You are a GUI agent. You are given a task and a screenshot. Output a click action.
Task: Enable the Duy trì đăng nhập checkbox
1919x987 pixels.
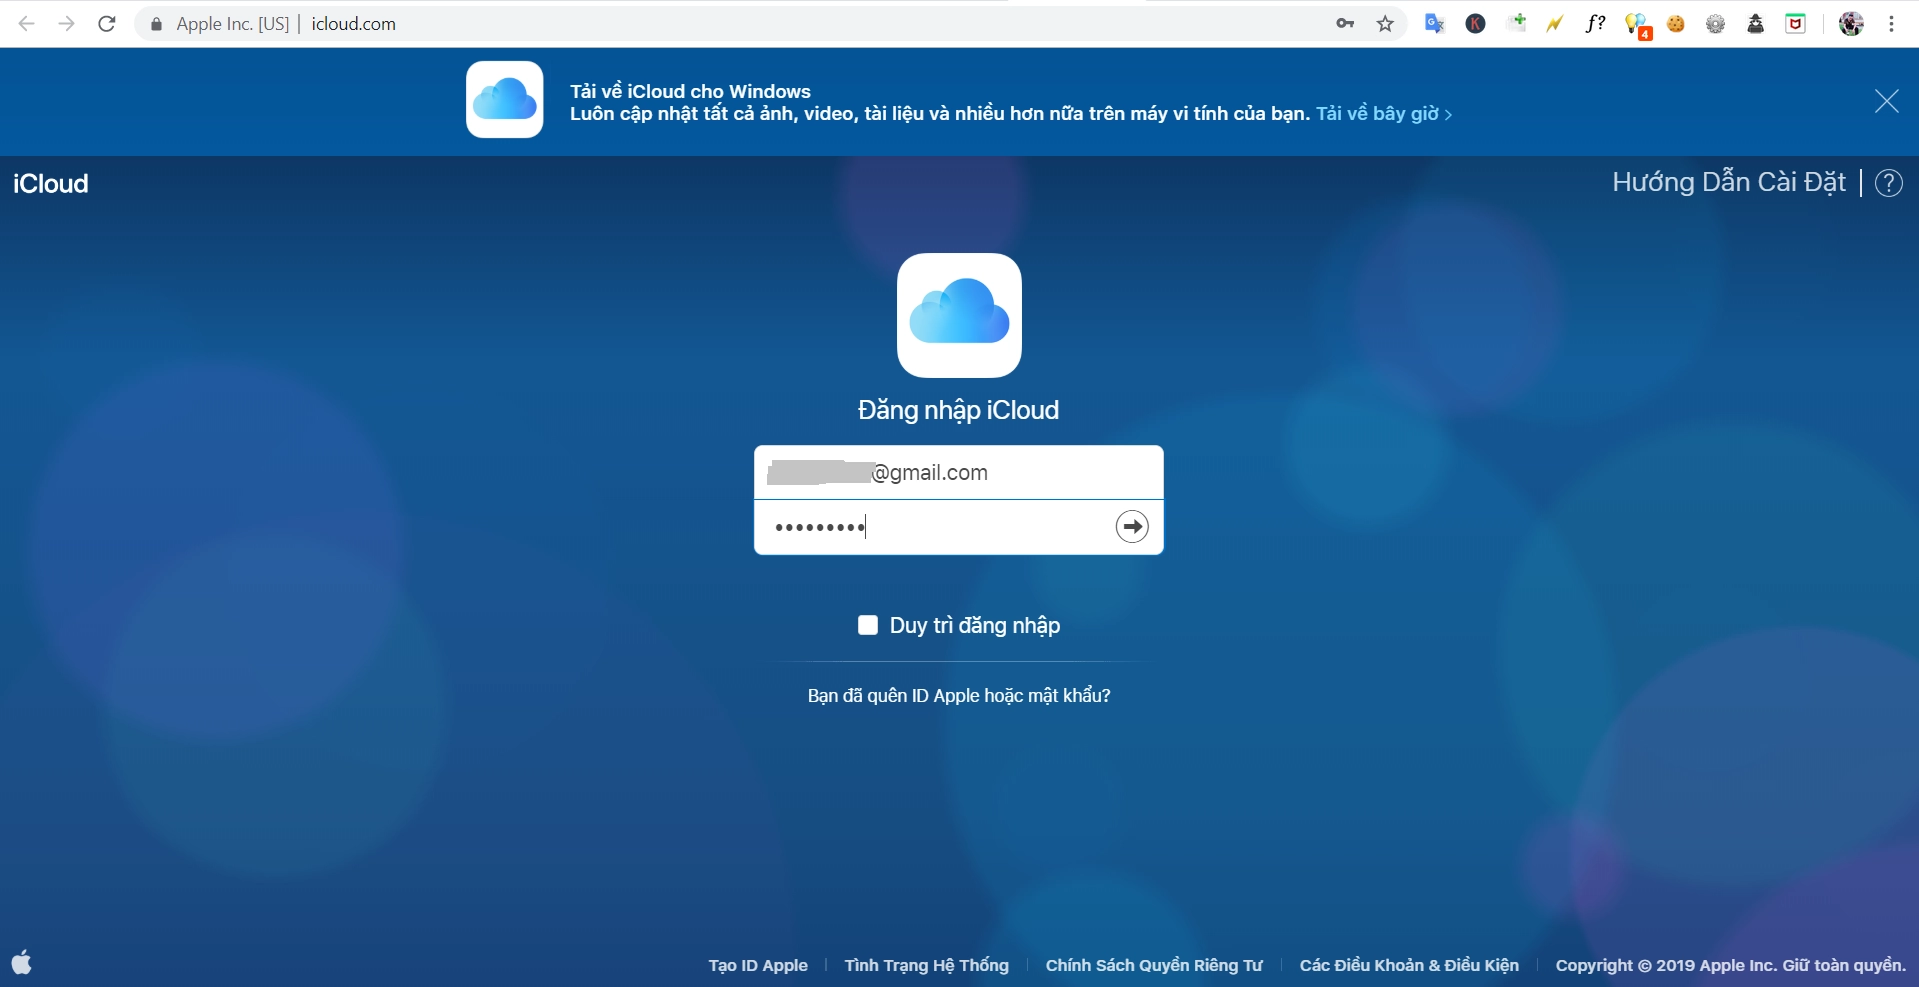[867, 625]
